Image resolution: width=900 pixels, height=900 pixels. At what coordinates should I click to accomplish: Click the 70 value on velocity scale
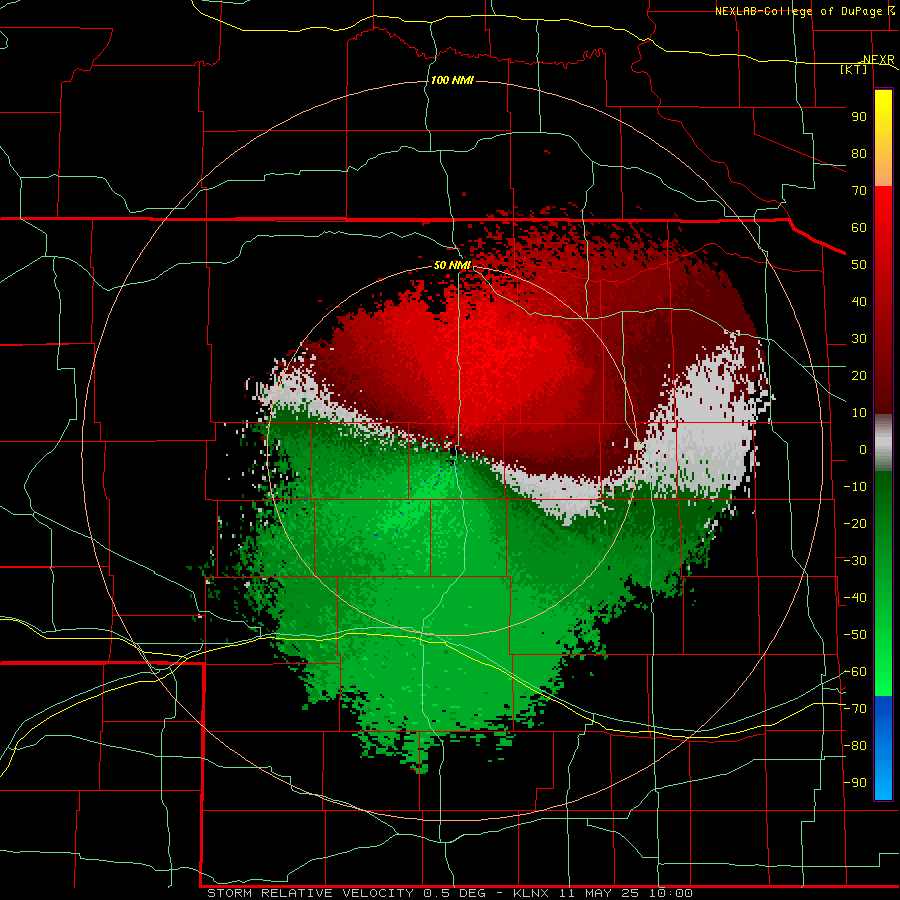pyautogui.click(x=859, y=191)
